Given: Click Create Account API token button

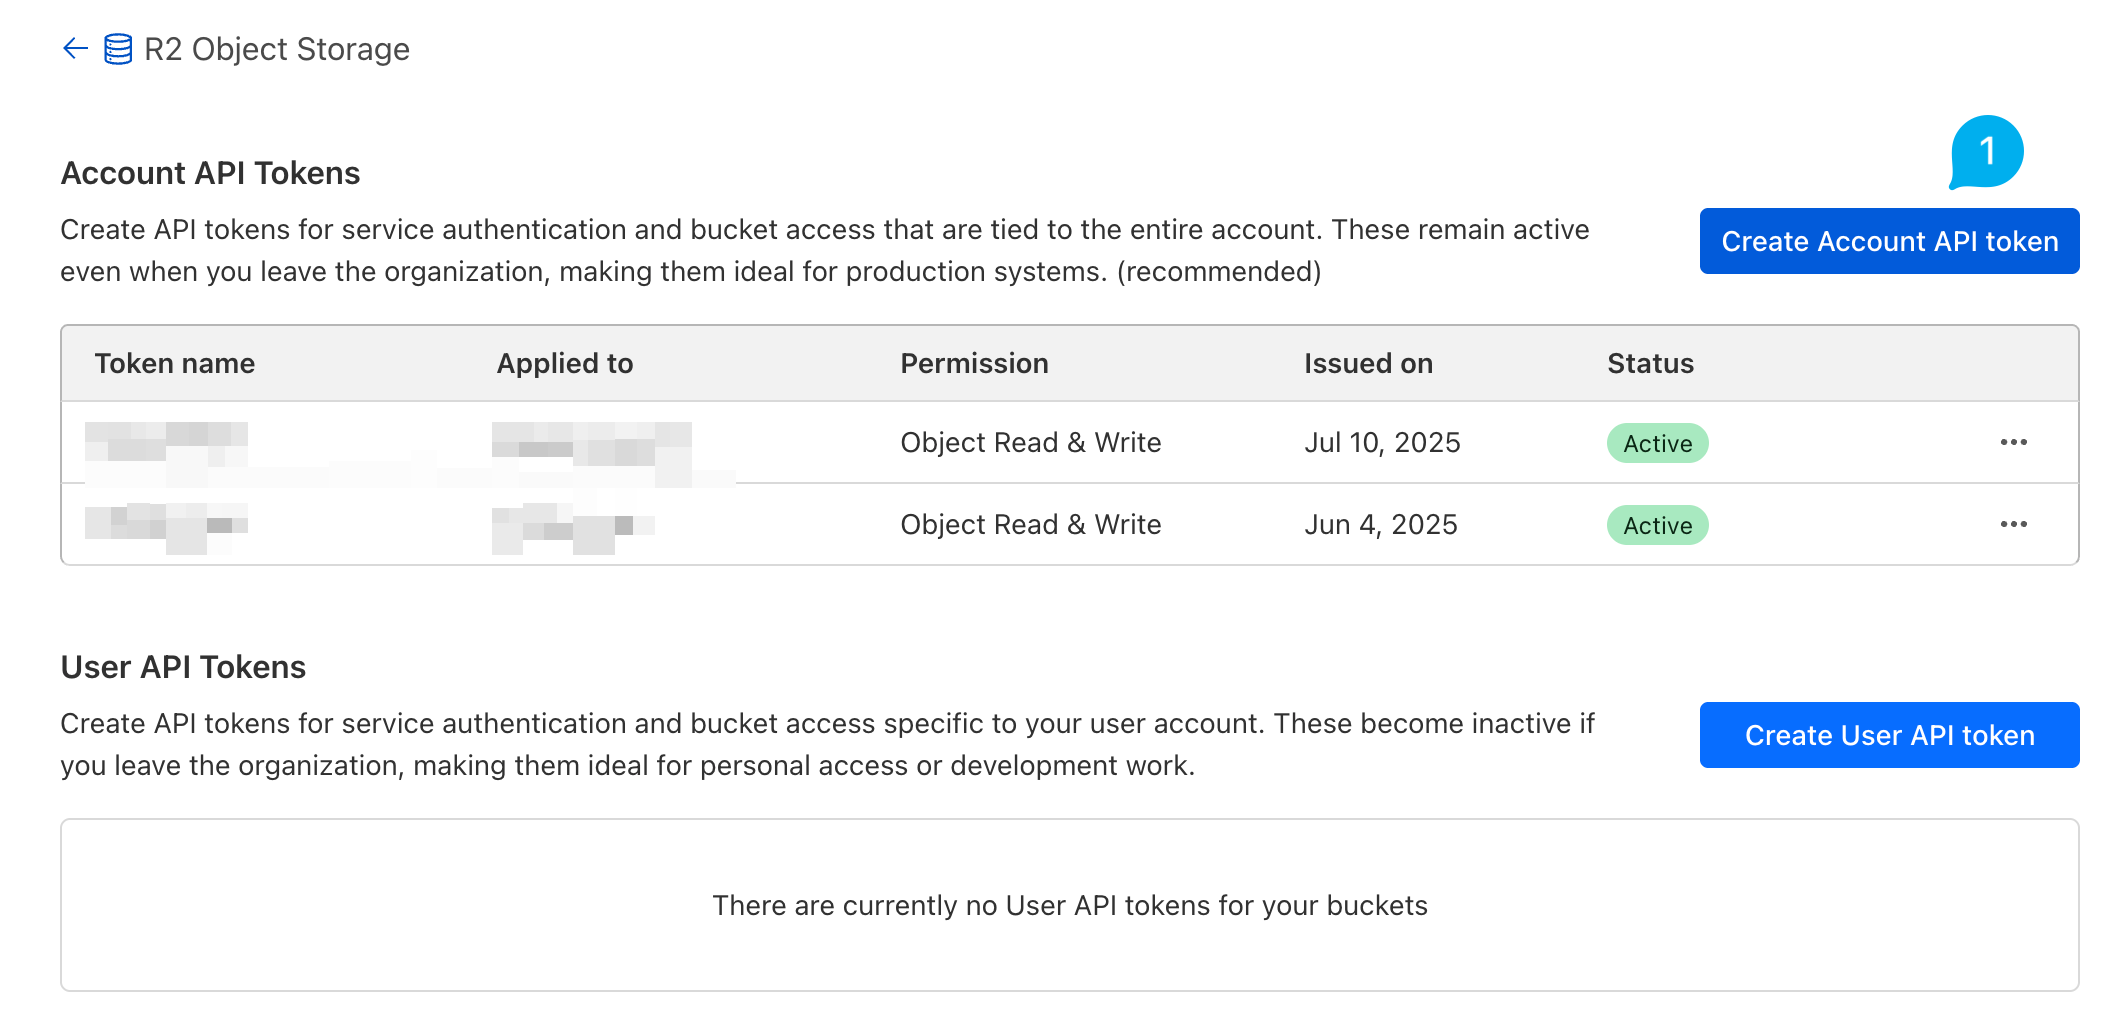Looking at the screenshot, I should [1889, 241].
